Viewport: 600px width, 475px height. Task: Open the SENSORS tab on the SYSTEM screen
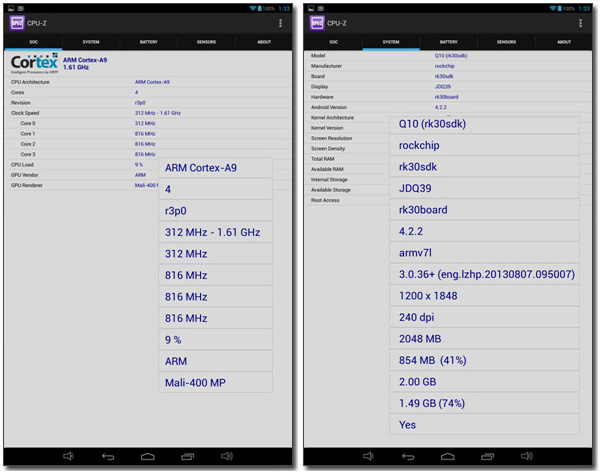(x=506, y=42)
